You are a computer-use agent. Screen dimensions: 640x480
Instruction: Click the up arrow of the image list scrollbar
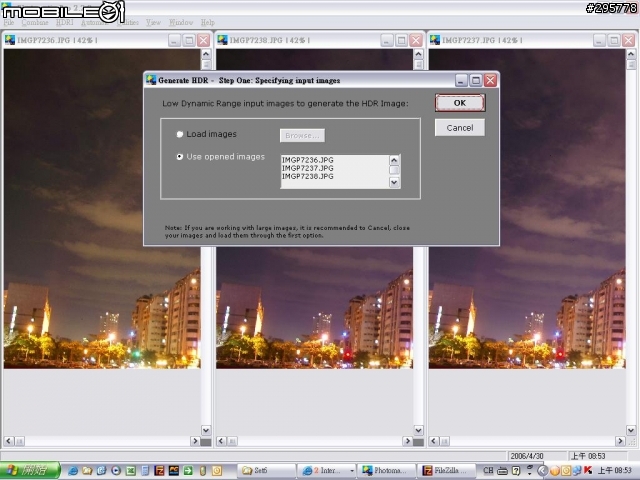pyautogui.click(x=394, y=160)
